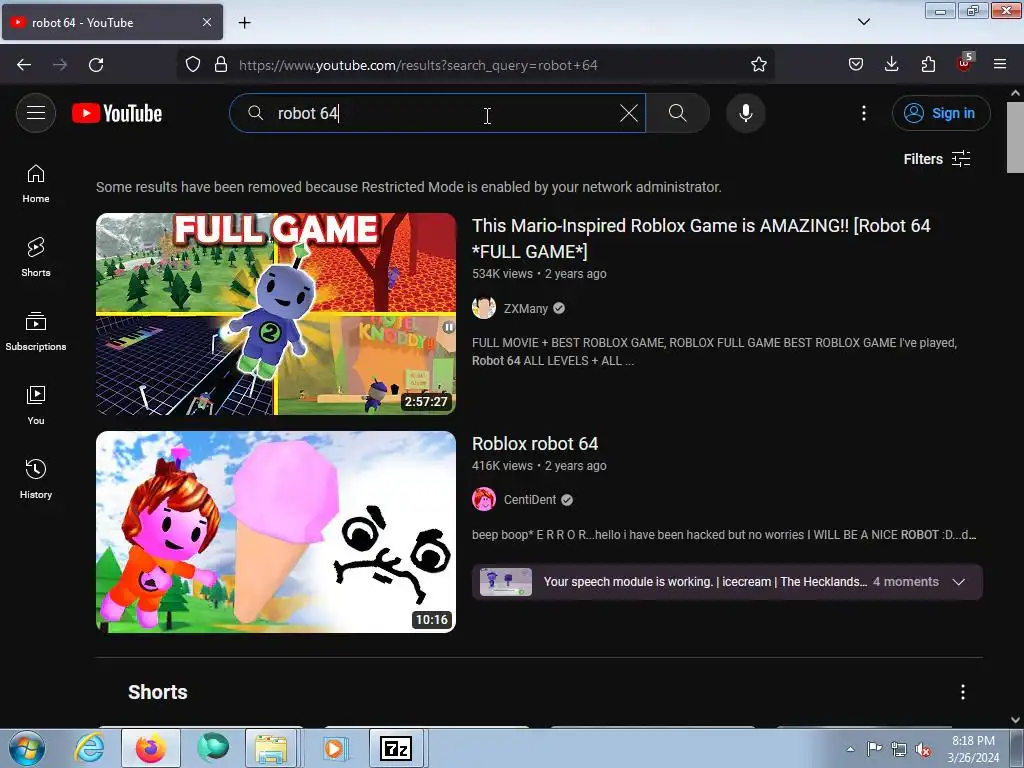The width and height of the screenshot is (1024, 768).
Task: Open a new browser tab
Action: (x=244, y=23)
